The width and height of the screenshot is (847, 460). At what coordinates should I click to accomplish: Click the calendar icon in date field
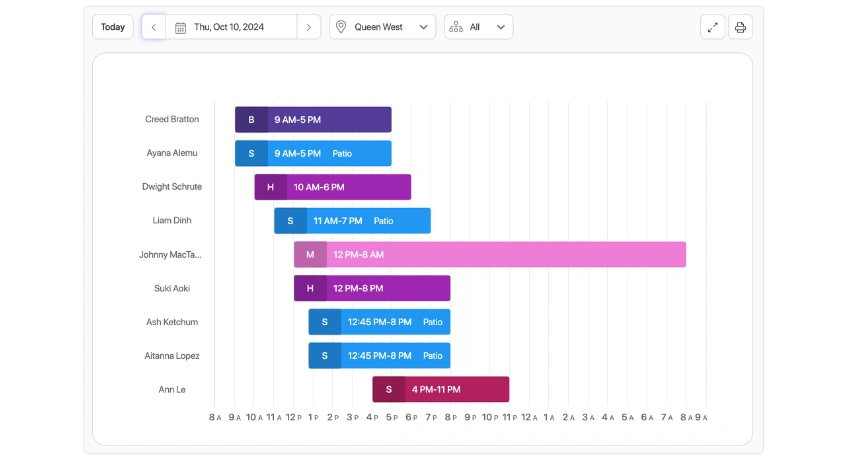[x=180, y=27]
